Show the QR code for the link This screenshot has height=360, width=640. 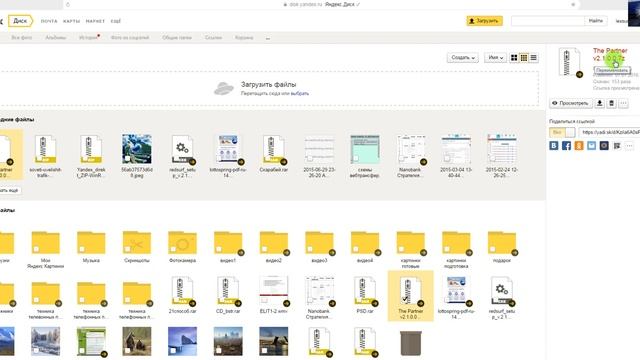pos(617,146)
